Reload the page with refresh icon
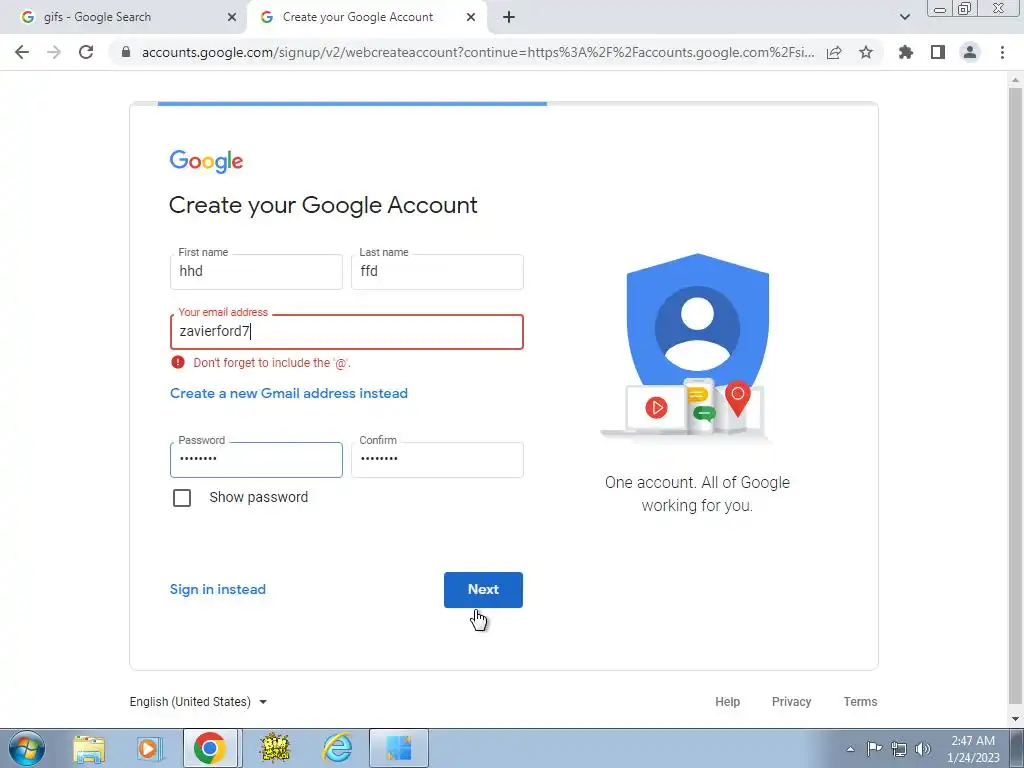Screen dimensions: 1024x768 tap(86, 52)
